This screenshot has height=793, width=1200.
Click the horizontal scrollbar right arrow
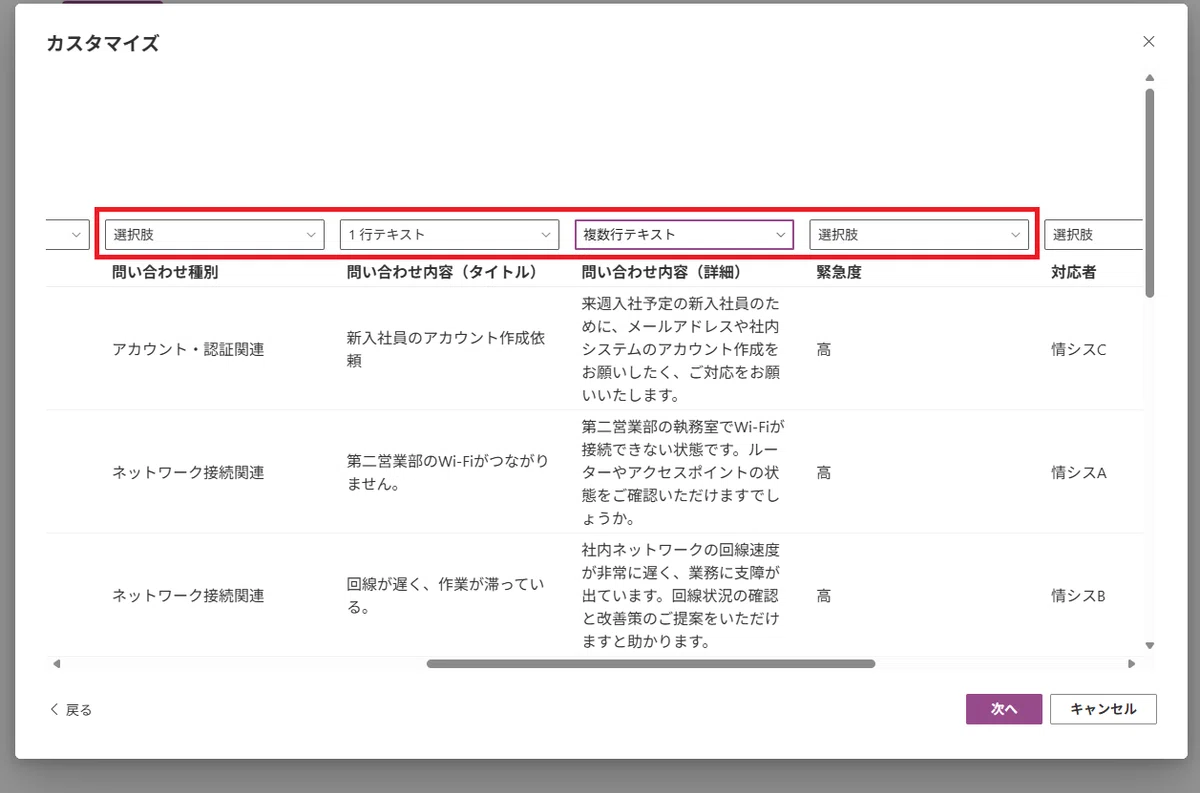pos(1132,663)
